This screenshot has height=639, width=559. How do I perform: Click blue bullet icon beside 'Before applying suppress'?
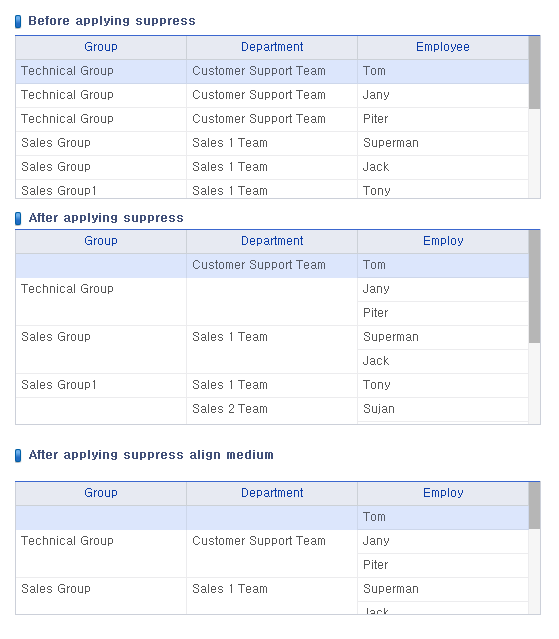18,22
